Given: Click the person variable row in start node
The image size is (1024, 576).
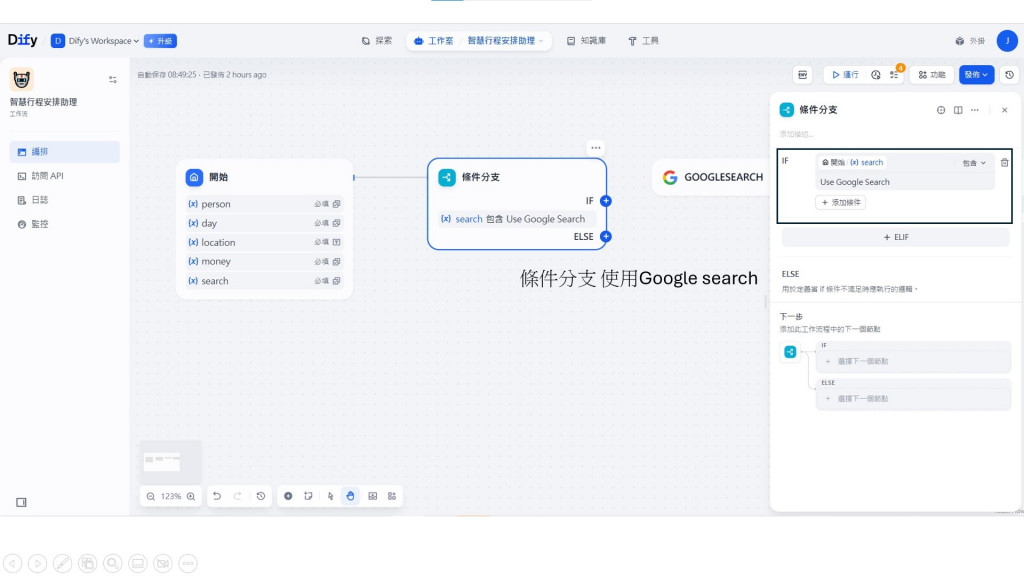Looking at the screenshot, I should click(264, 204).
